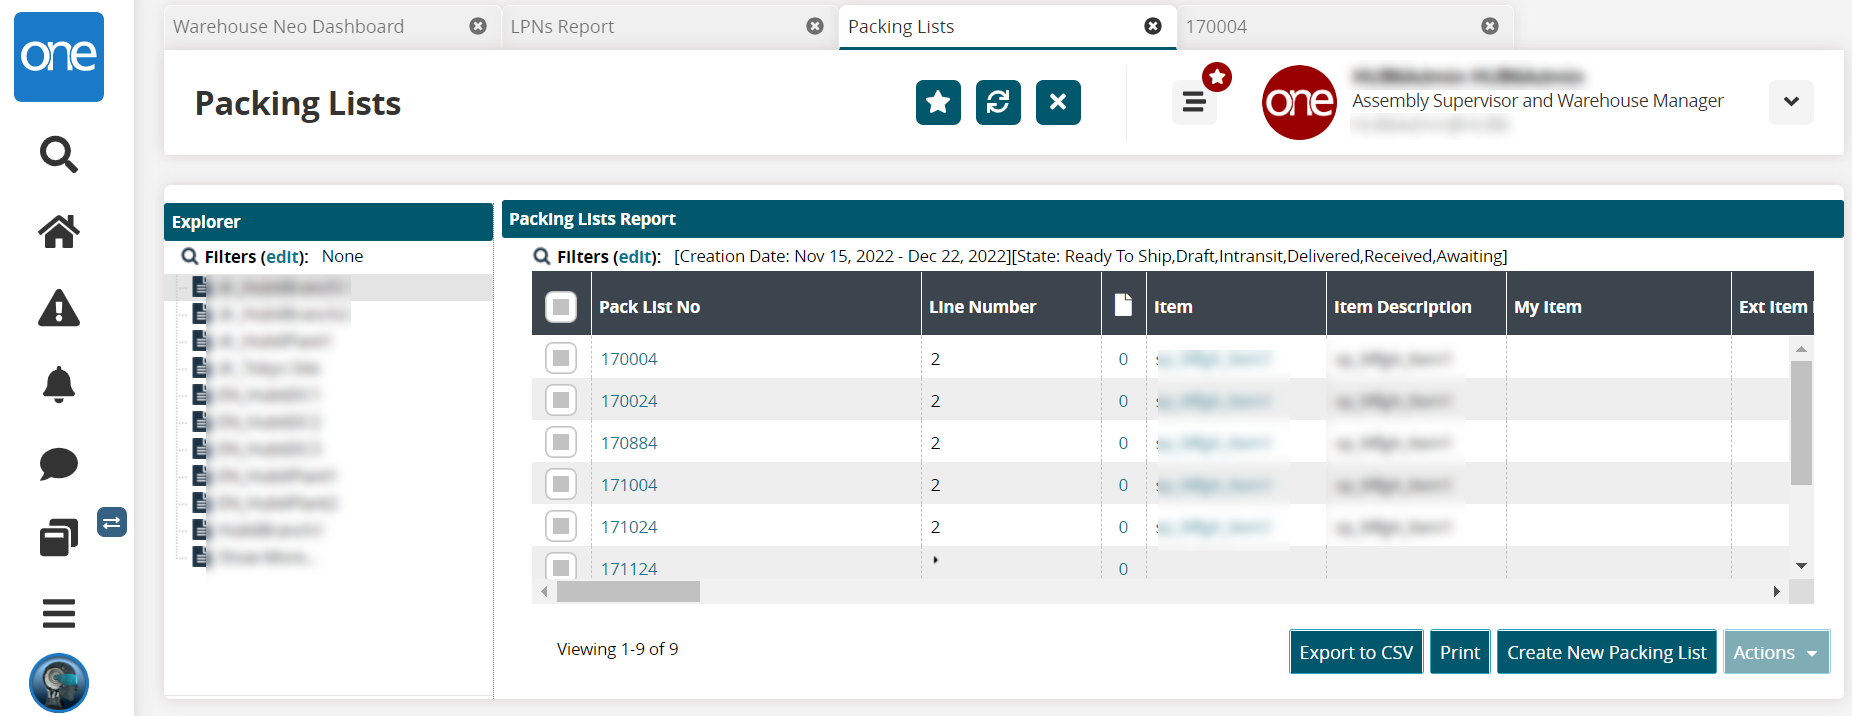The height and width of the screenshot is (716, 1852).
Task: Switch to the 170004 tab
Action: [1216, 26]
